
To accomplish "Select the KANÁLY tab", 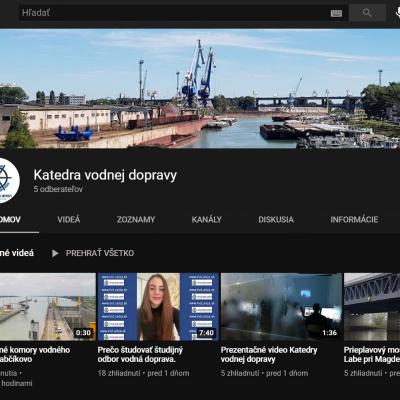I will click(x=207, y=219).
